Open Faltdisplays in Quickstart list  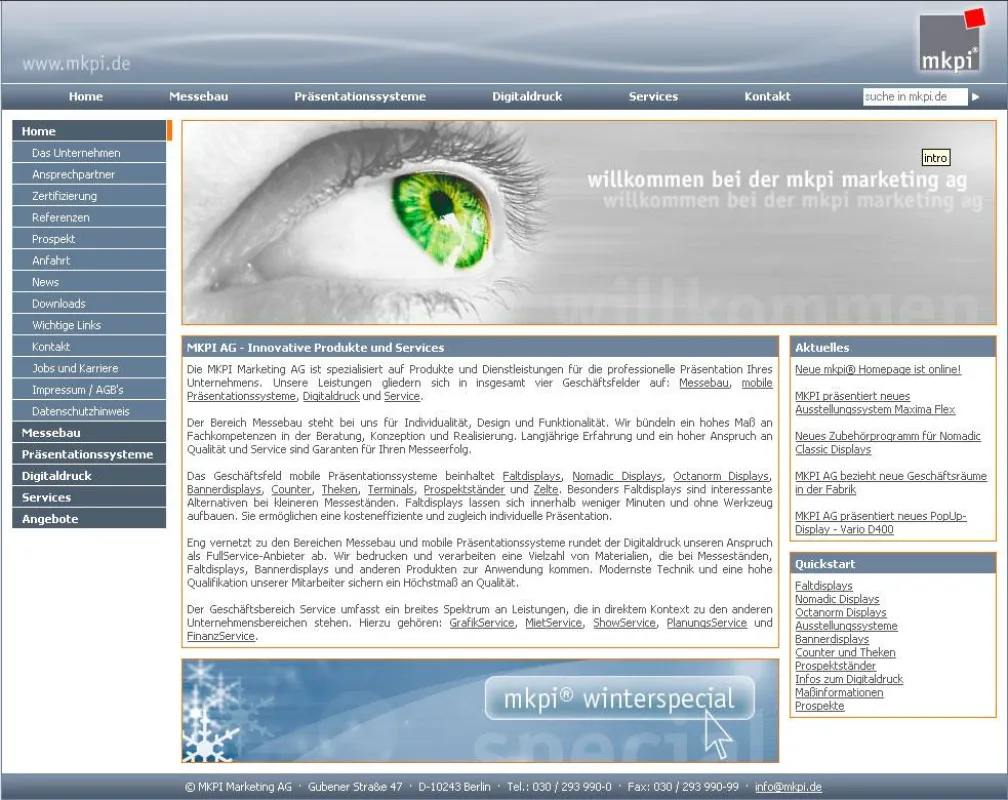(824, 586)
